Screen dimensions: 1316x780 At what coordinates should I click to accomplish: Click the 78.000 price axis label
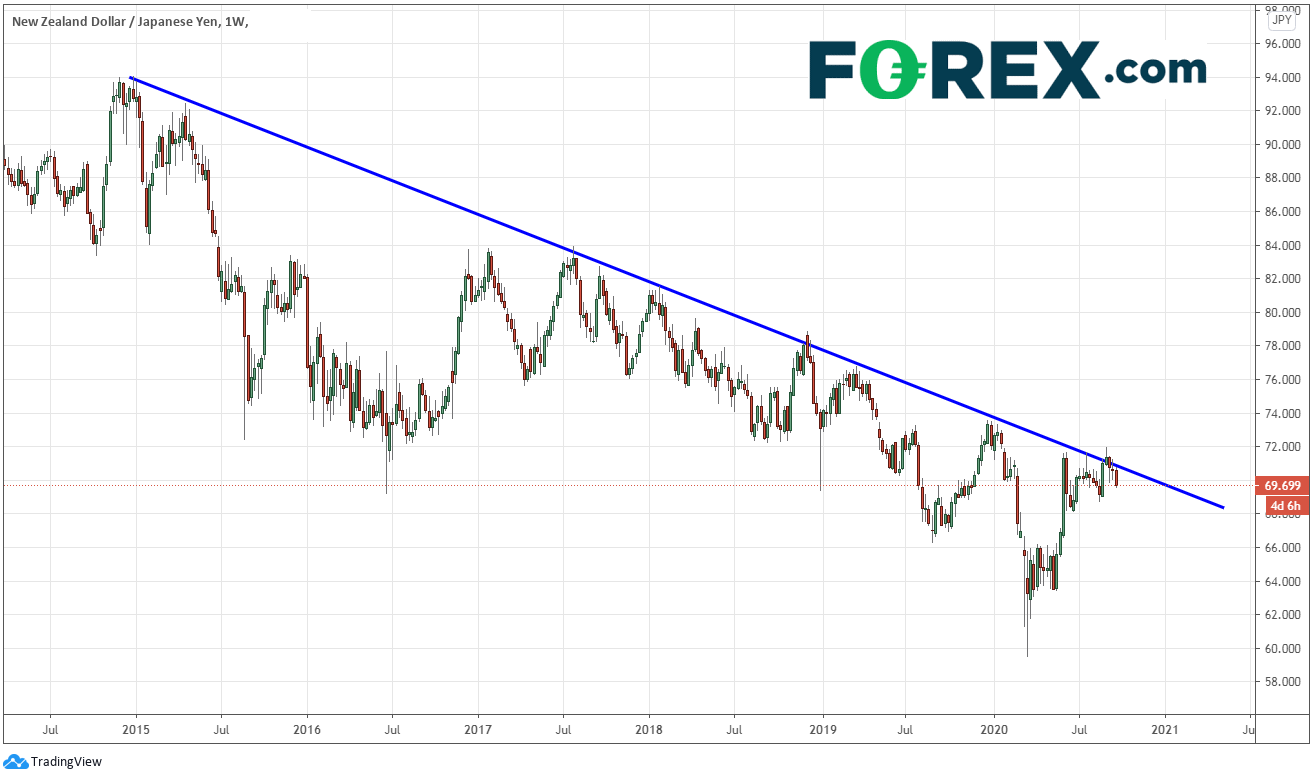[x=1282, y=346]
